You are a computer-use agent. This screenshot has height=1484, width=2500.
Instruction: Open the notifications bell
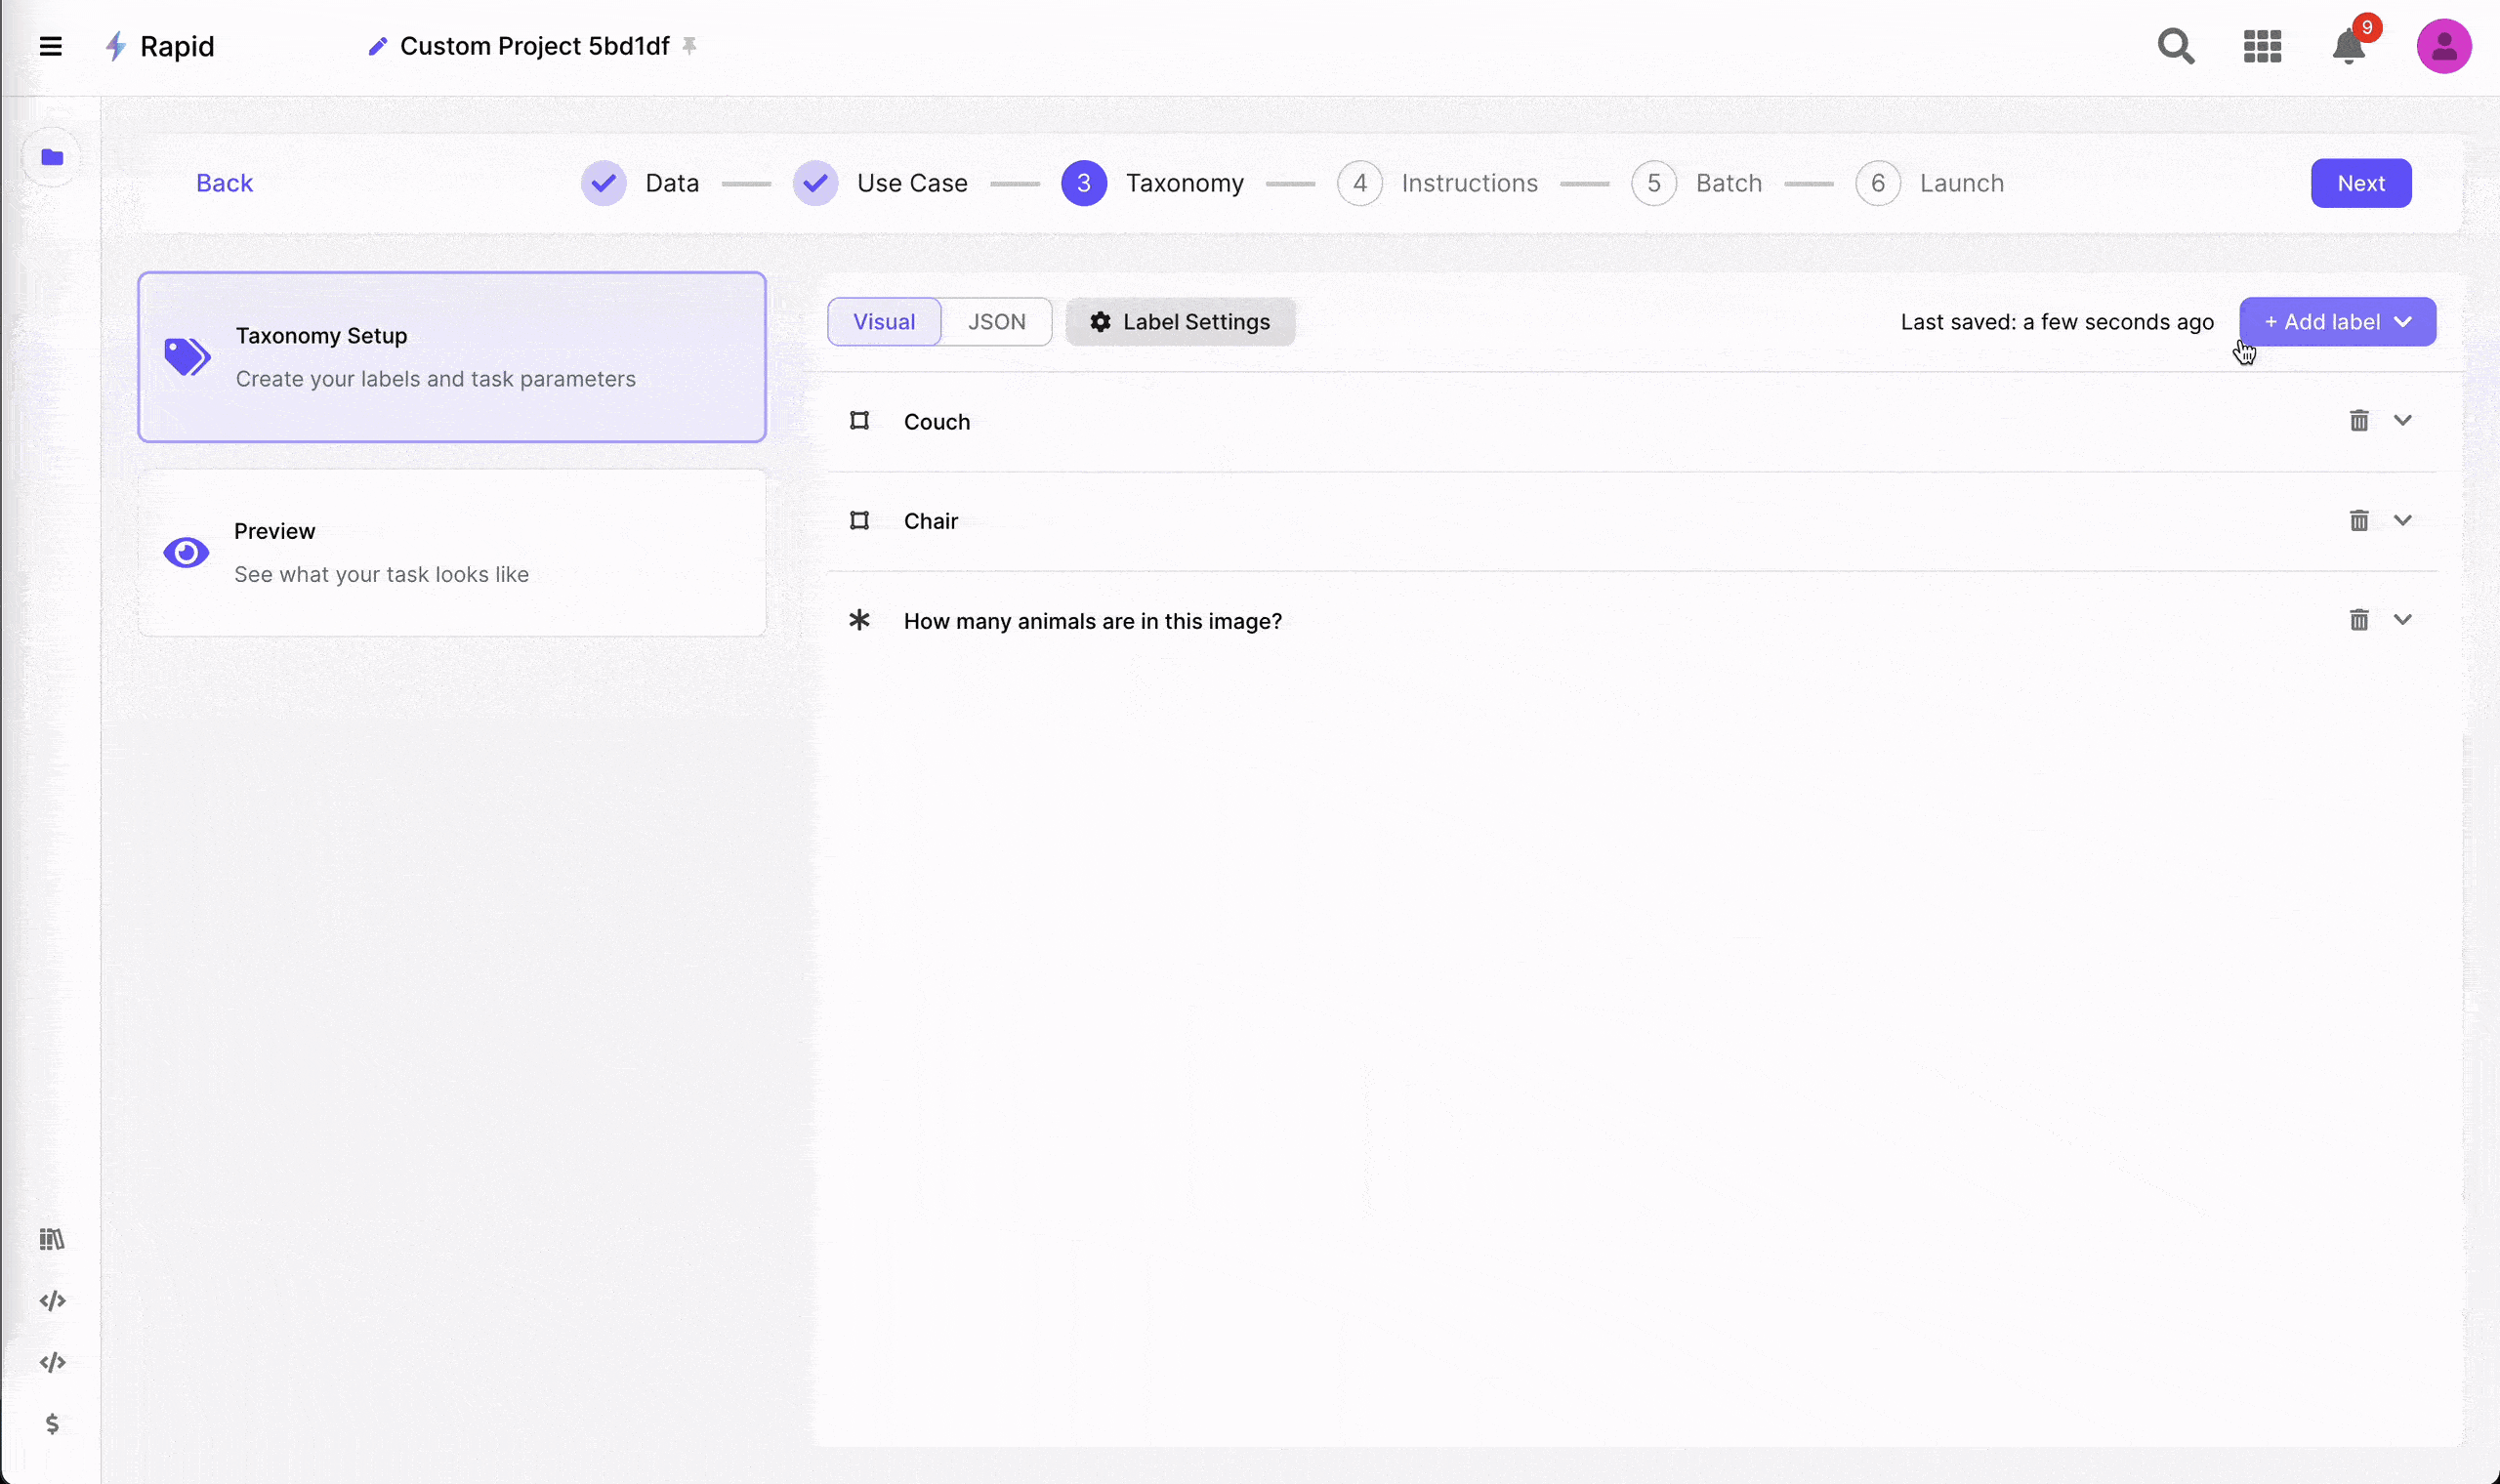[x=2348, y=46]
